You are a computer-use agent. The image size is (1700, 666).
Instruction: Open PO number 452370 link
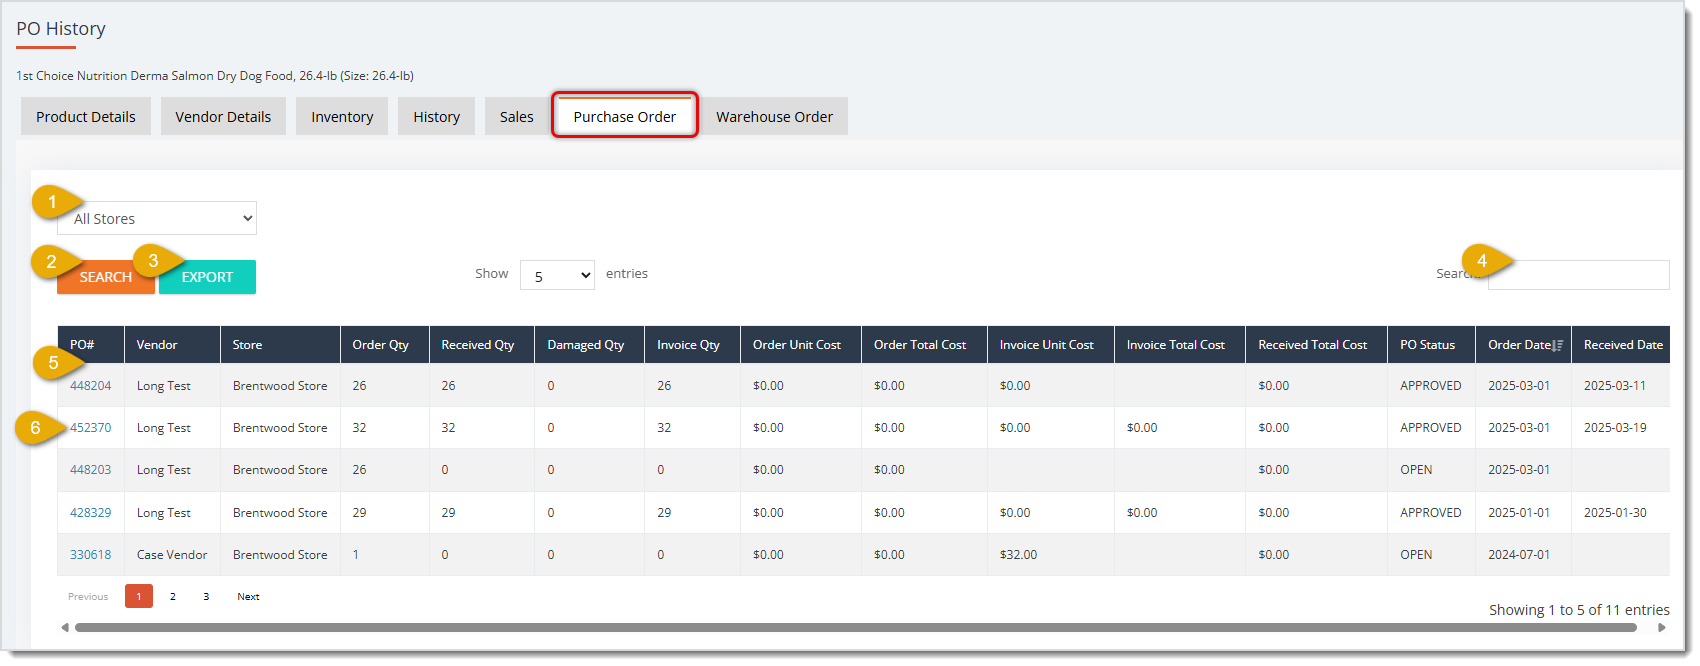[x=90, y=428]
